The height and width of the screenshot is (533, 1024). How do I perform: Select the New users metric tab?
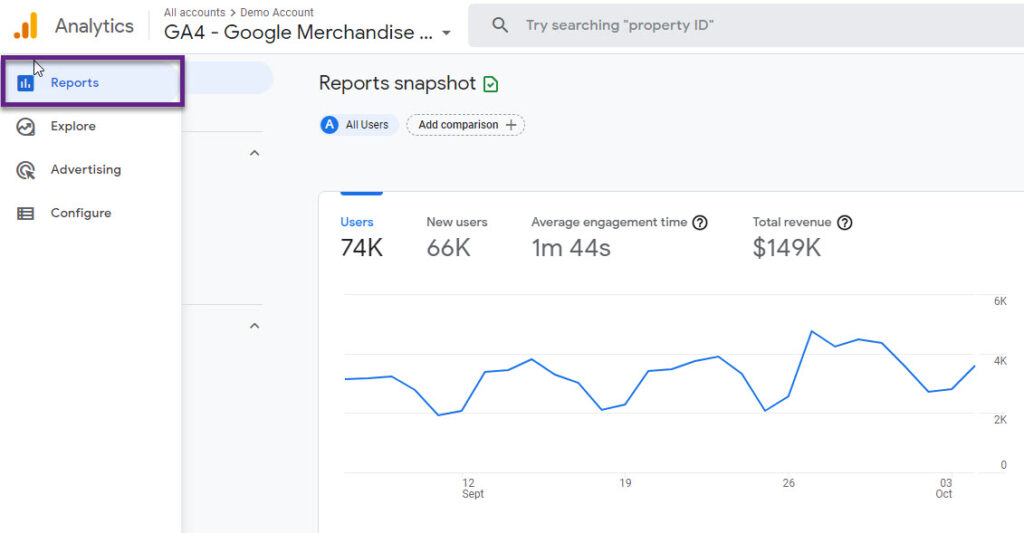pyautogui.click(x=456, y=236)
